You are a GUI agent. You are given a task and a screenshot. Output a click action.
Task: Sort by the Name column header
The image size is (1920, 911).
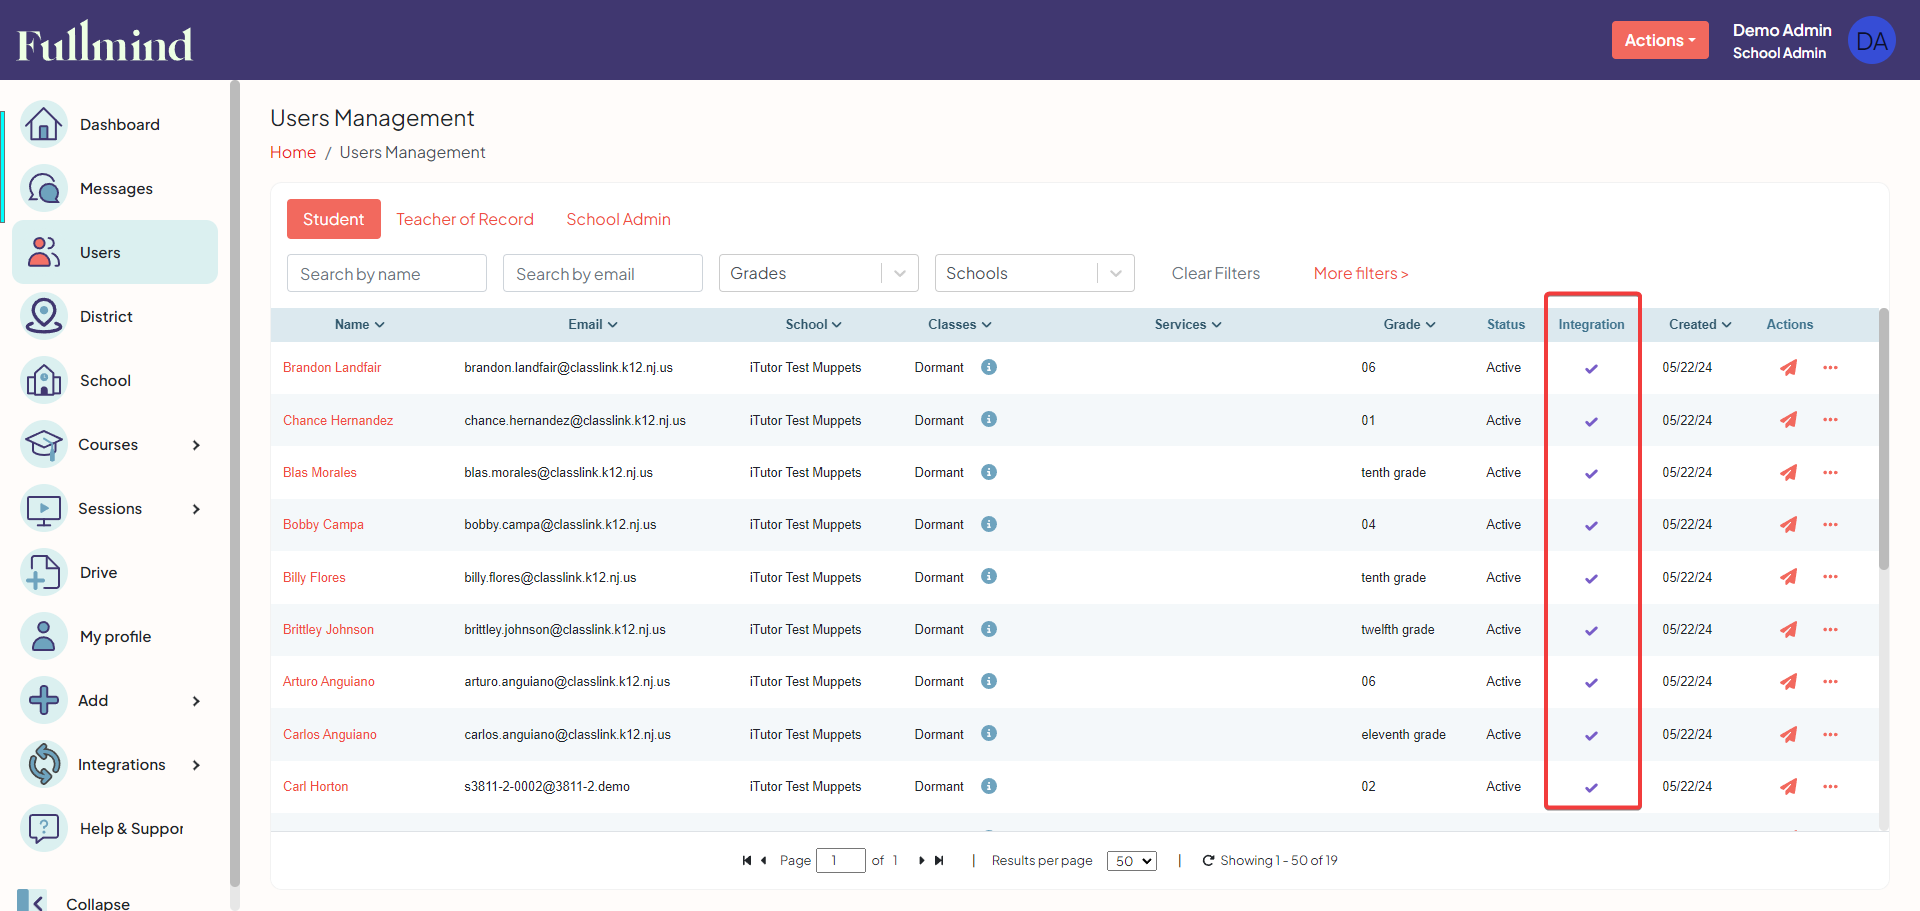coord(360,324)
